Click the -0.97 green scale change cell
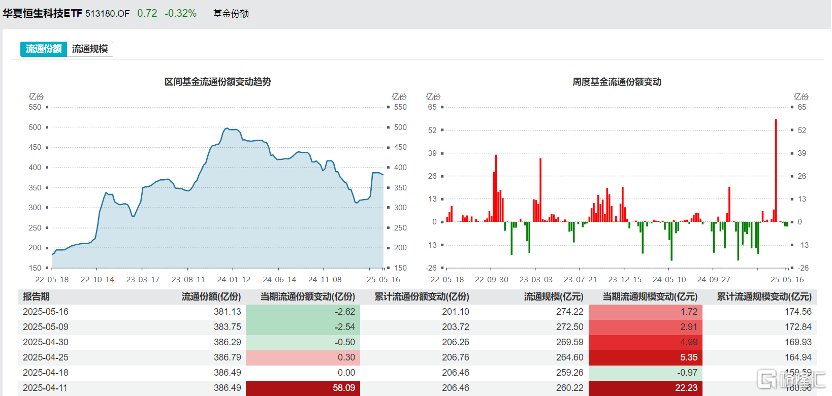832x396 pixels. pyautogui.click(x=645, y=373)
